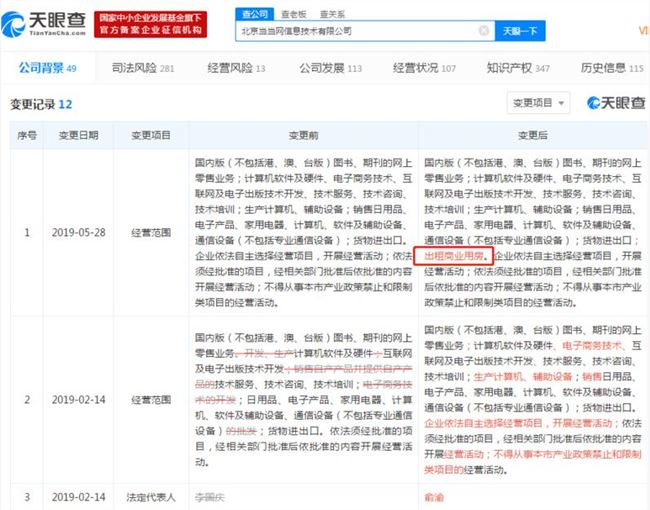Click the 变更后 column header
The height and width of the screenshot is (510, 650).
[533, 135]
